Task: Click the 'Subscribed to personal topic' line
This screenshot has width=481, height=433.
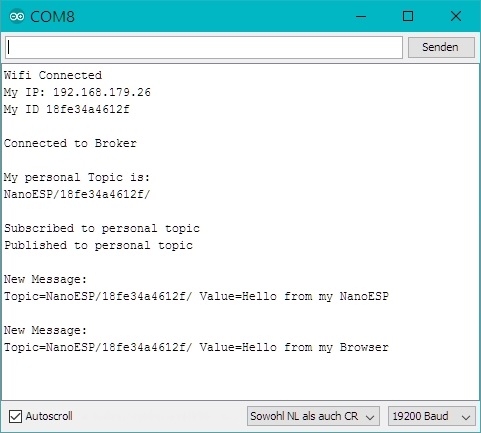Action: tap(102, 228)
